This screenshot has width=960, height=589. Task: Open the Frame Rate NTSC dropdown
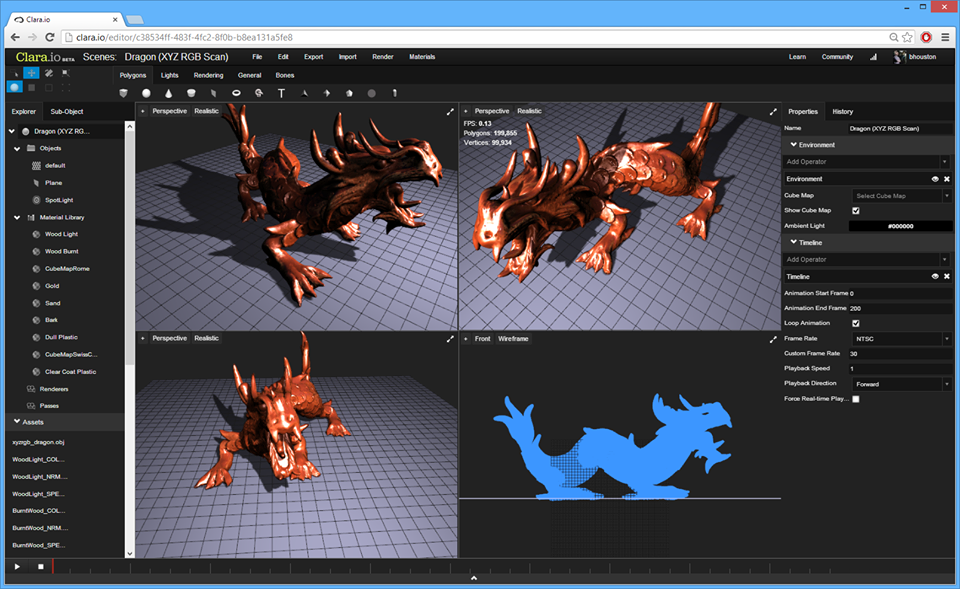point(901,339)
